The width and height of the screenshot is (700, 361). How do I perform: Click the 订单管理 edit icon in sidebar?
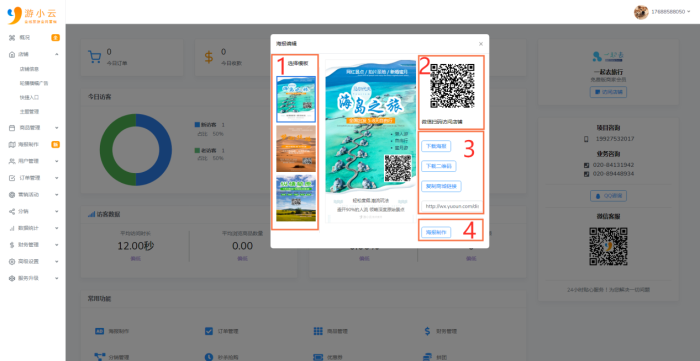point(12,178)
